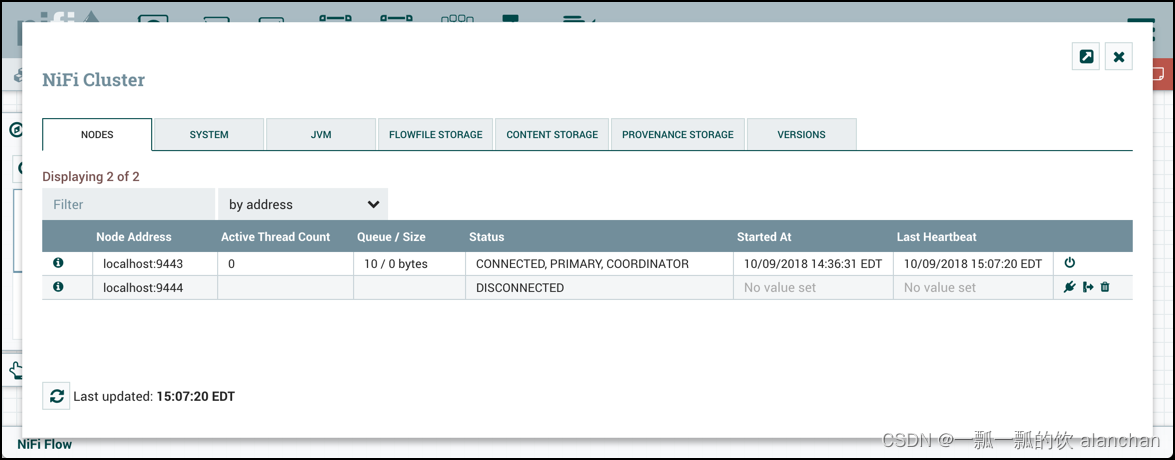Open the Provenance Storage tab
1175x460 pixels.
[x=677, y=135]
